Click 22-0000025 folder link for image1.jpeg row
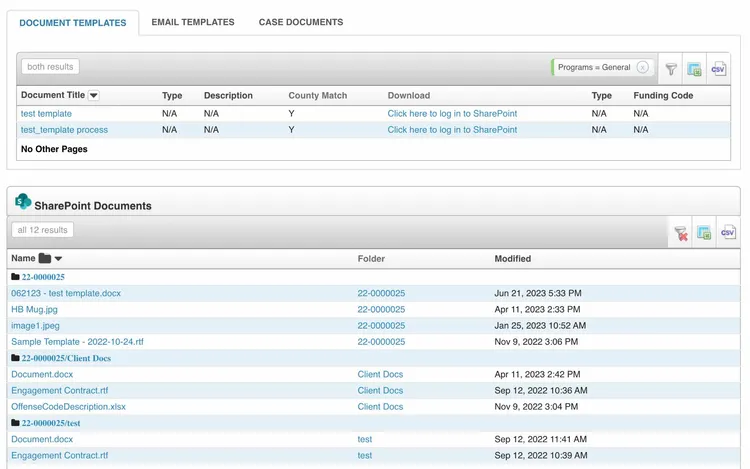 [381, 326]
